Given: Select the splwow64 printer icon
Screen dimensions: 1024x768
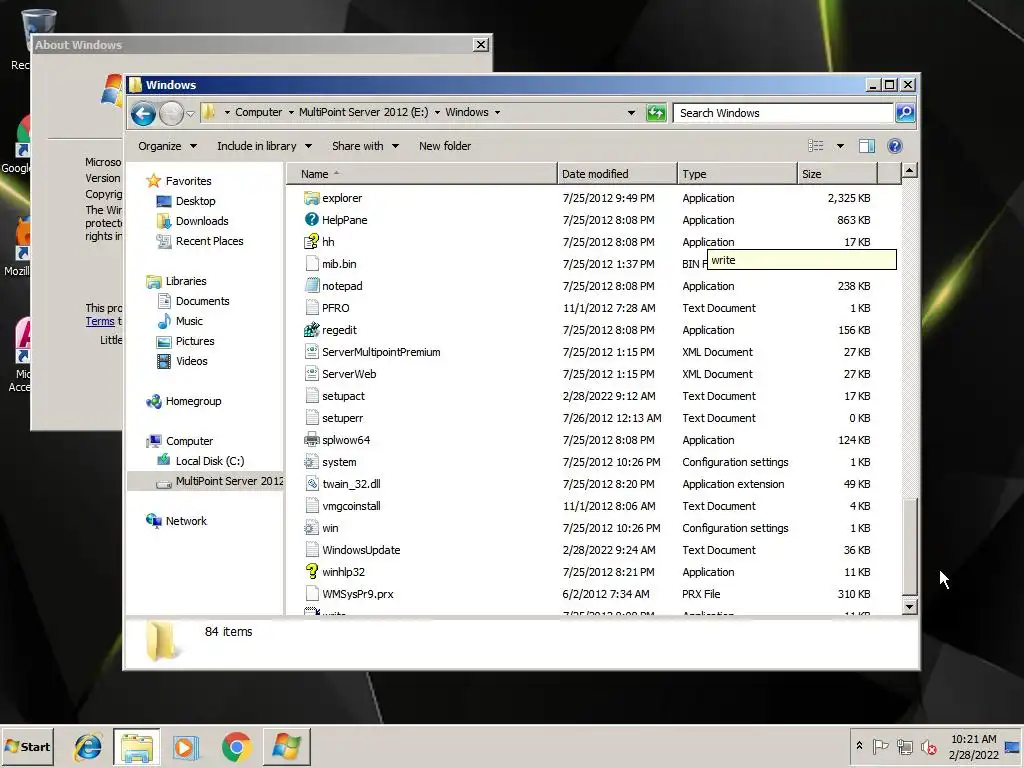Looking at the screenshot, I should [x=312, y=440].
